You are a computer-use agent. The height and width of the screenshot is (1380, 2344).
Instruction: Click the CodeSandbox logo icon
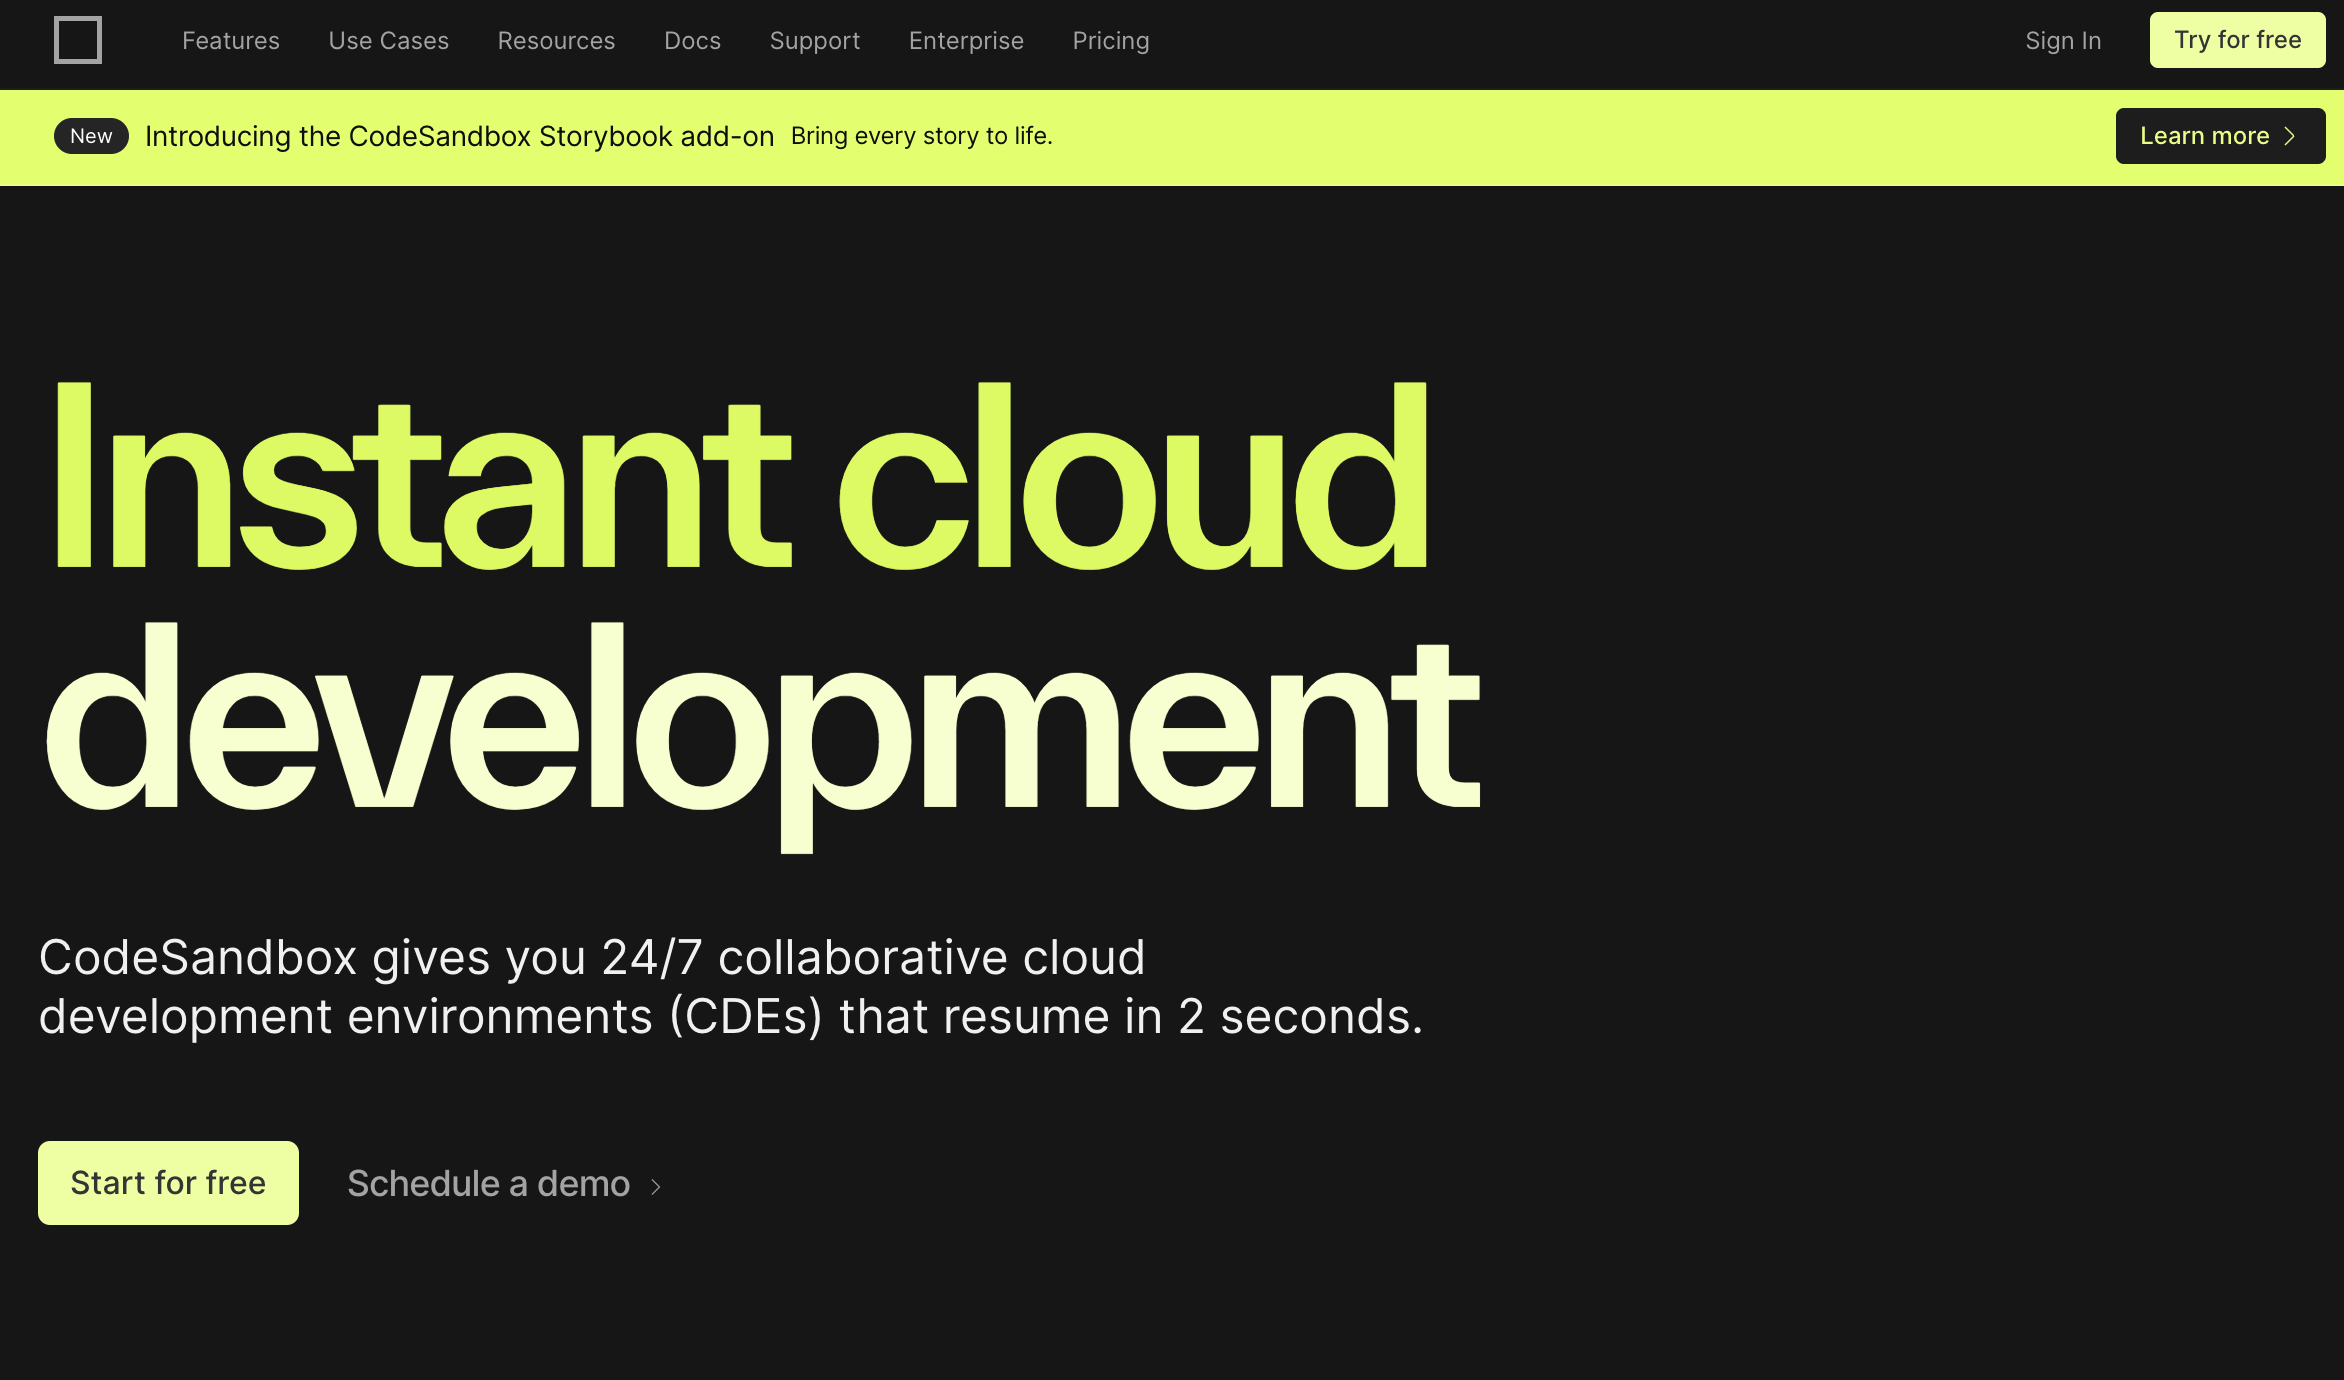pos(78,40)
